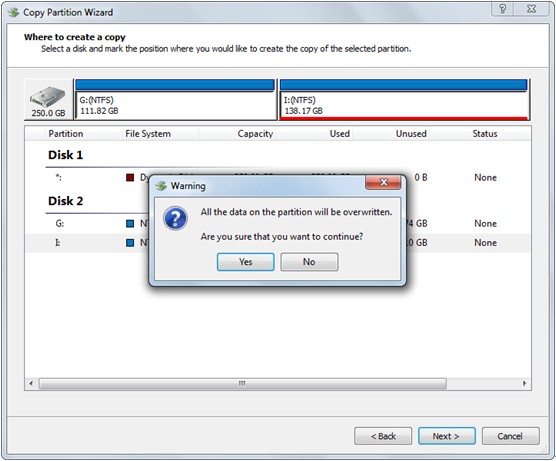Select the G:(NTFS) 111.82 GB partition block

click(x=175, y=100)
